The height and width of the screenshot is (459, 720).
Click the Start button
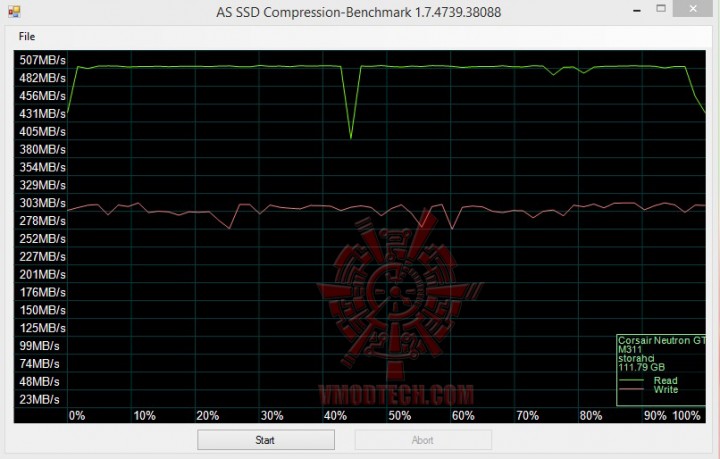point(266,440)
